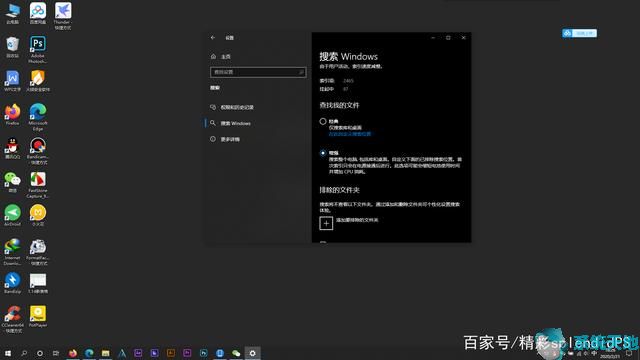The image size is (640, 360).
Task: Click the Edge taskbar icon
Action: click(x=89, y=353)
